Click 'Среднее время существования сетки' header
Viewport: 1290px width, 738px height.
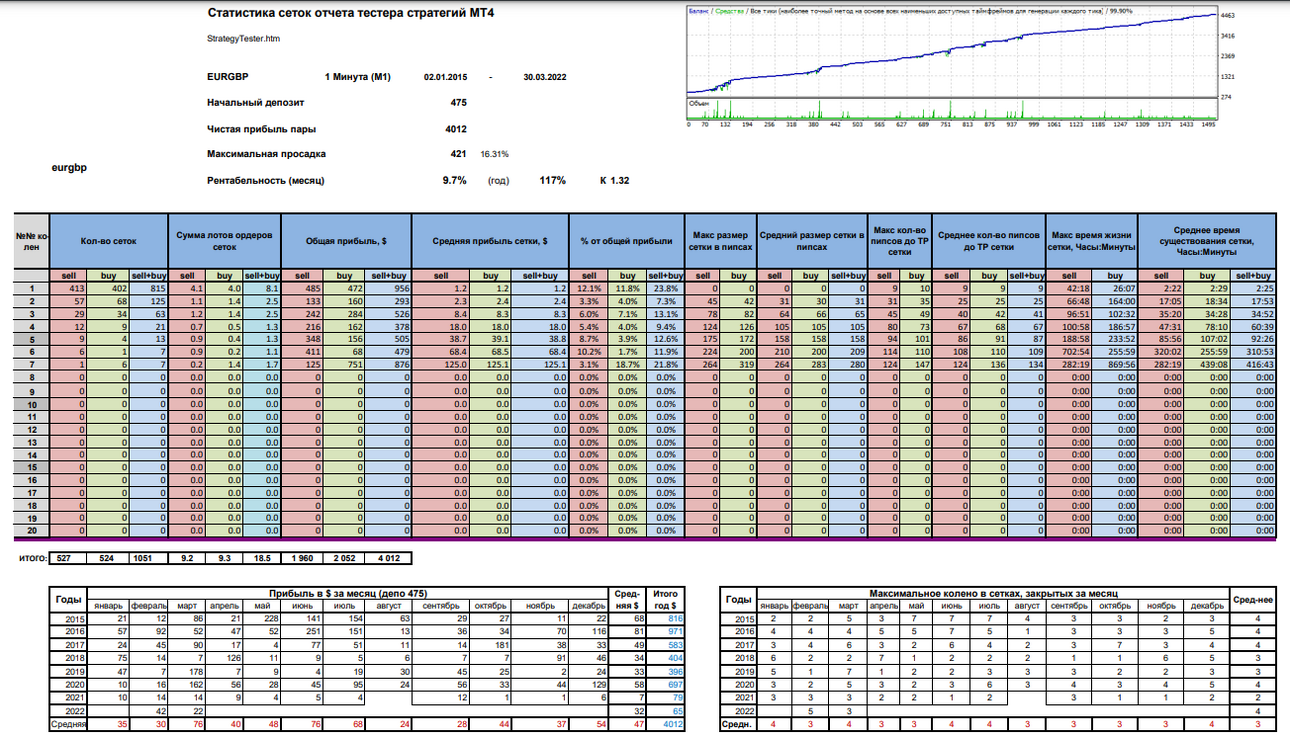(1208, 241)
